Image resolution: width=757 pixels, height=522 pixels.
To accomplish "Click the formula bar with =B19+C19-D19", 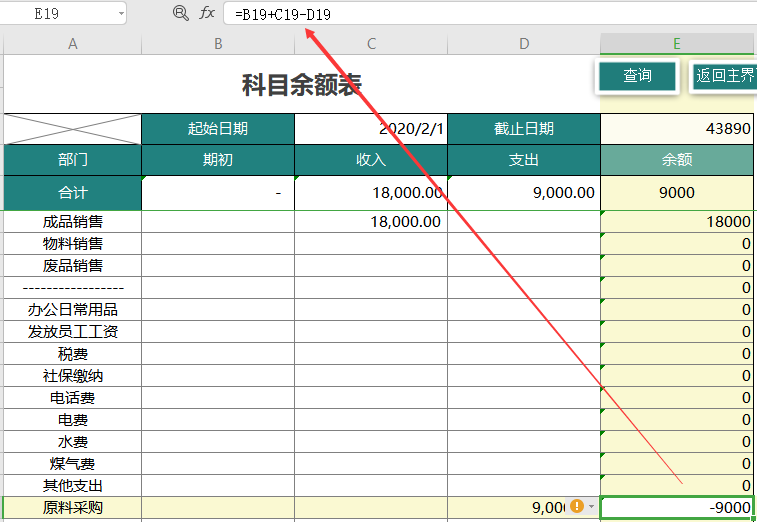I will pyautogui.click(x=480, y=14).
